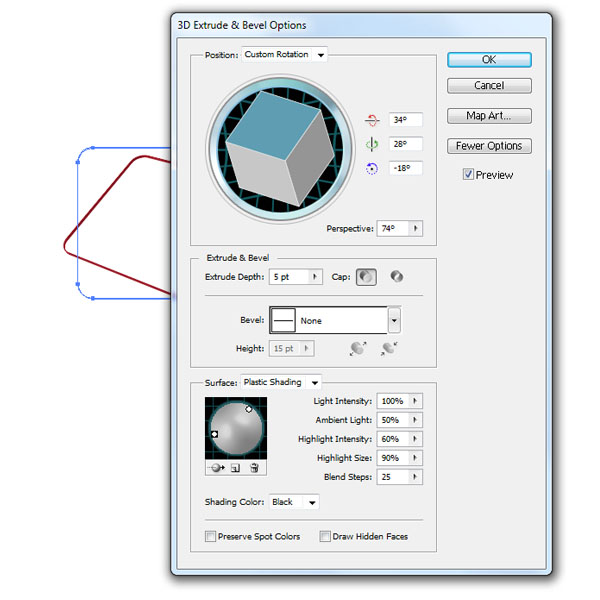Image resolution: width=600 pixels, height=600 pixels.
Task: Add a new light icon
Action: point(235,468)
